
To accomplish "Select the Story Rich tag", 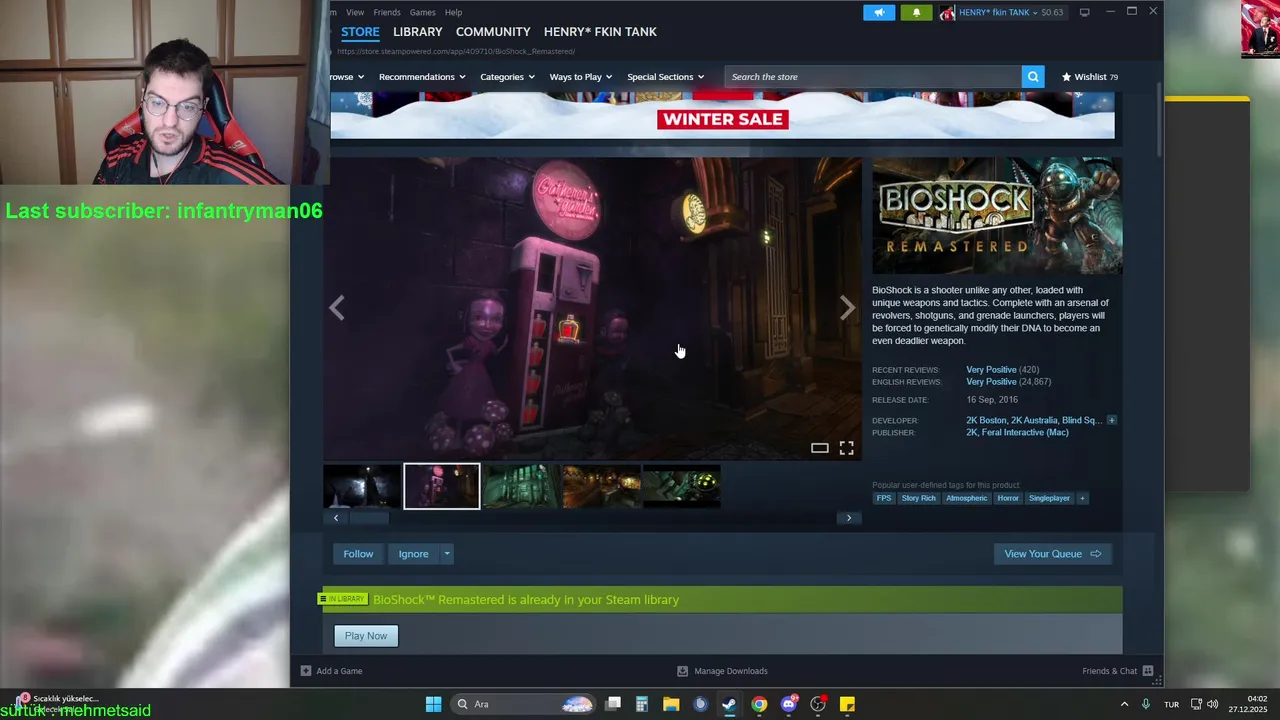I will [918, 498].
